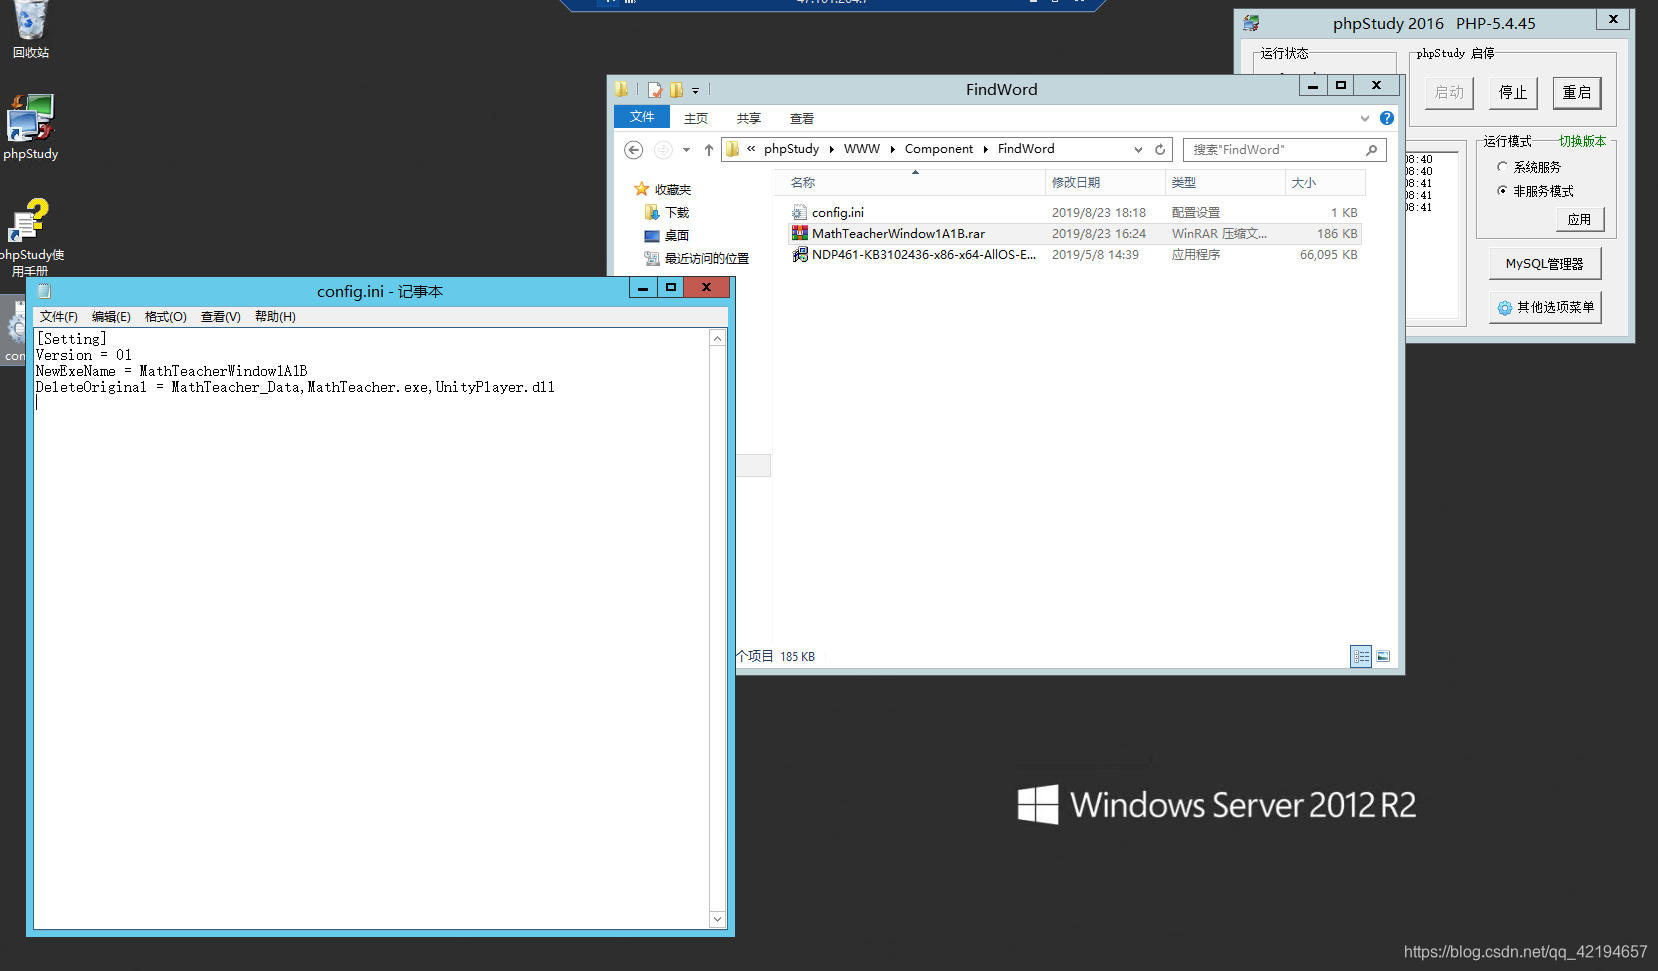Screen dimensions: 1658x971
Task: Show hidden breadcrumb folders via double chevron
Action: click(751, 149)
